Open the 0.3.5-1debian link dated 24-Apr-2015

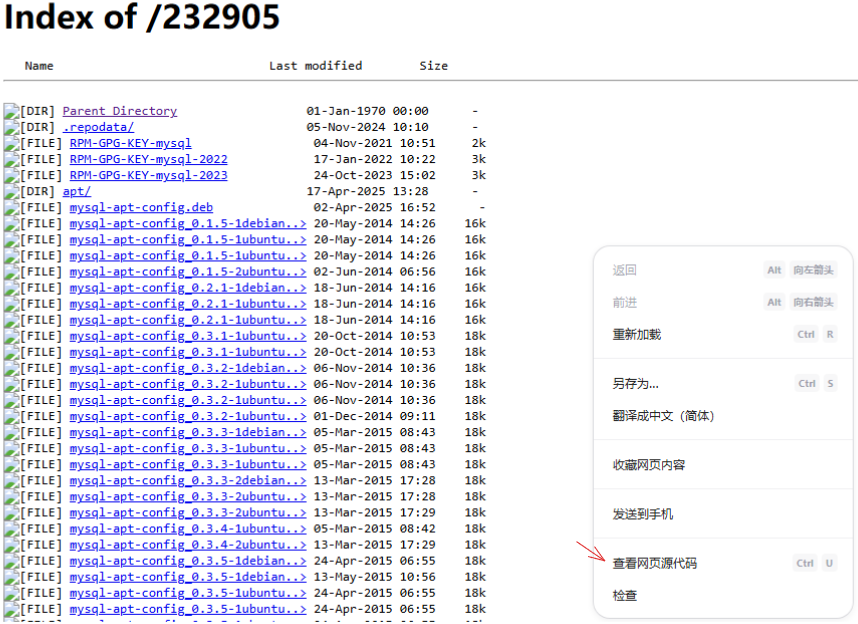click(x=188, y=561)
